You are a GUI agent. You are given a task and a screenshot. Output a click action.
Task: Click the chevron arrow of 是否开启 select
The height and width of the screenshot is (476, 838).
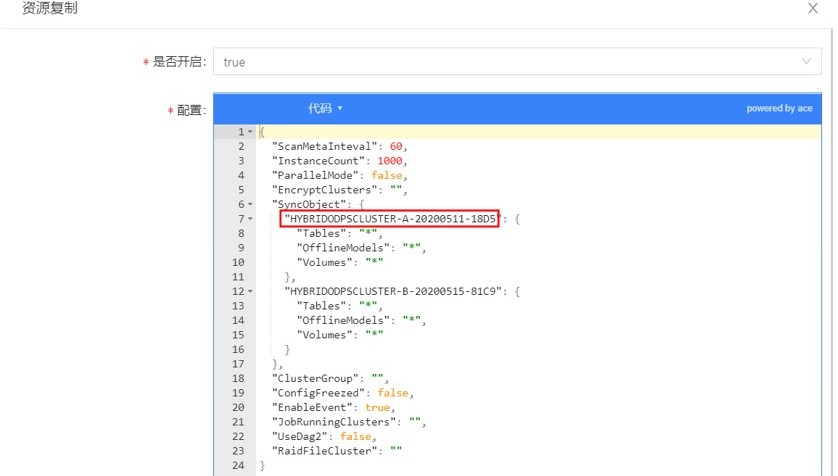point(806,61)
